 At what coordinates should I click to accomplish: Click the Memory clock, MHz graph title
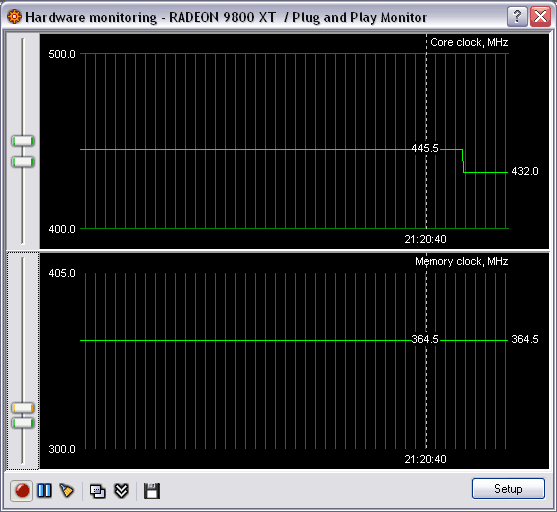click(461, 262)
